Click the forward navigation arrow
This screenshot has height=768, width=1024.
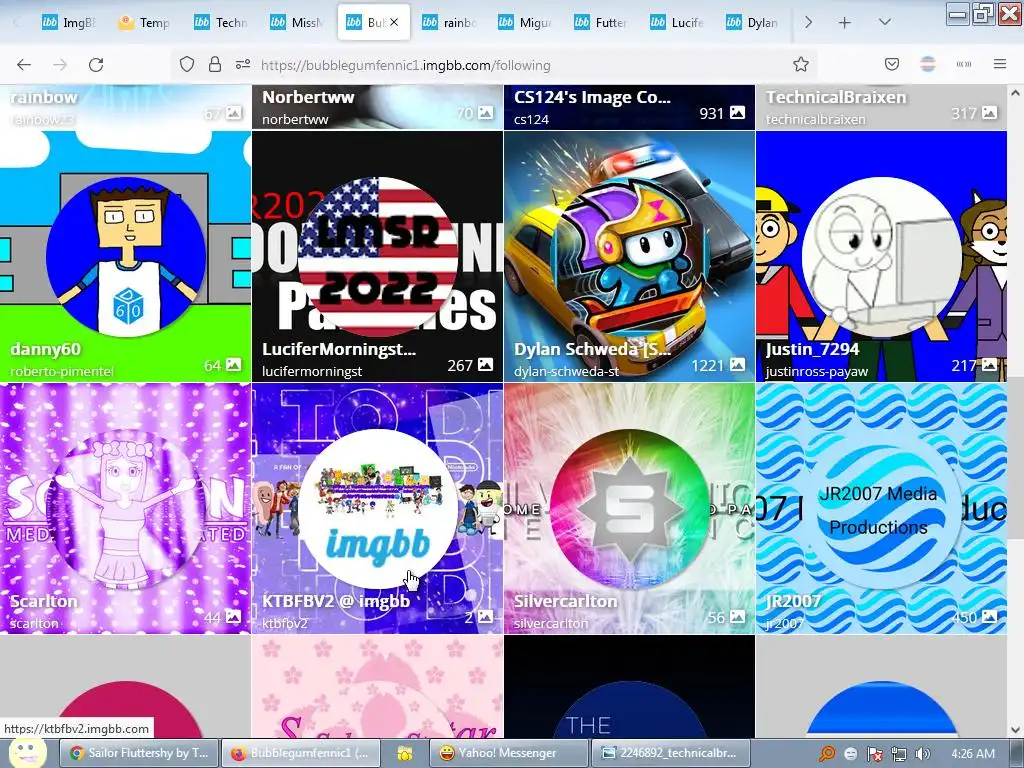pyautogui.click(x=60, y=65)
